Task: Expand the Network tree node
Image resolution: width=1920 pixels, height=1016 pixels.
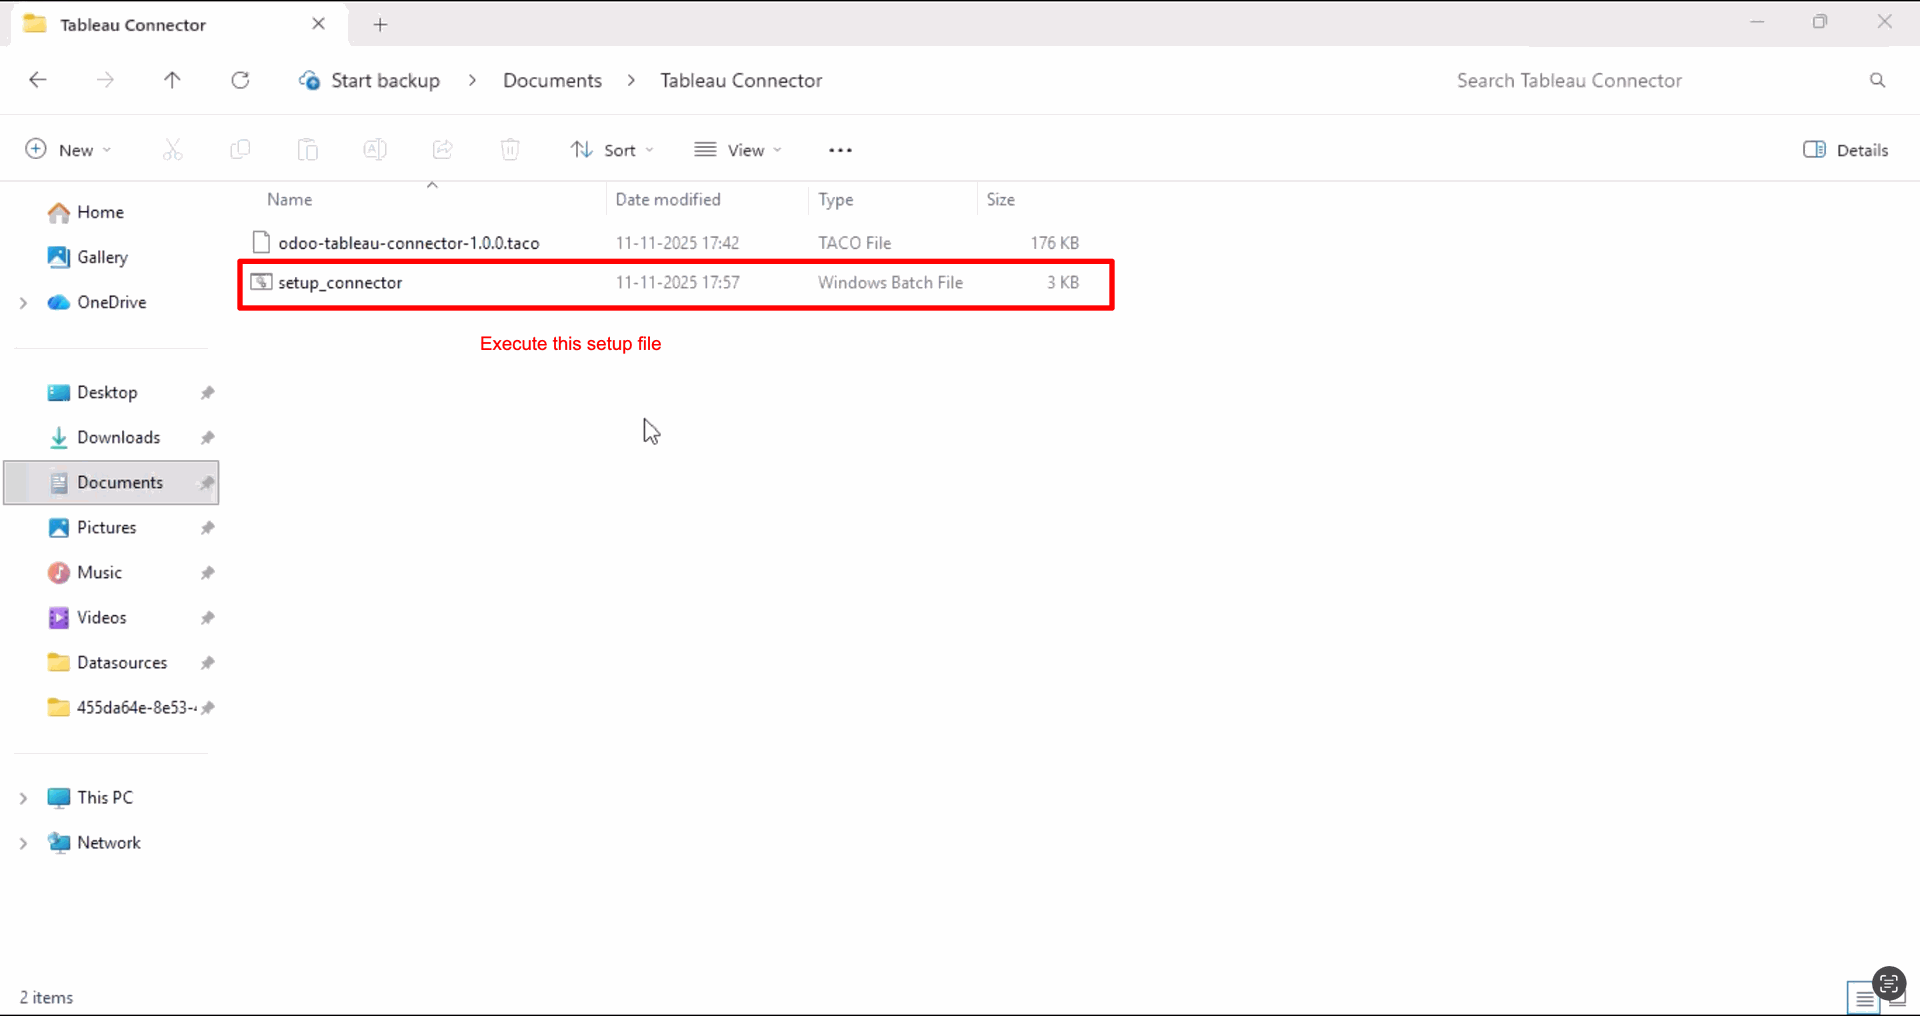Action: pyautogui.click(x=23, y=843)
